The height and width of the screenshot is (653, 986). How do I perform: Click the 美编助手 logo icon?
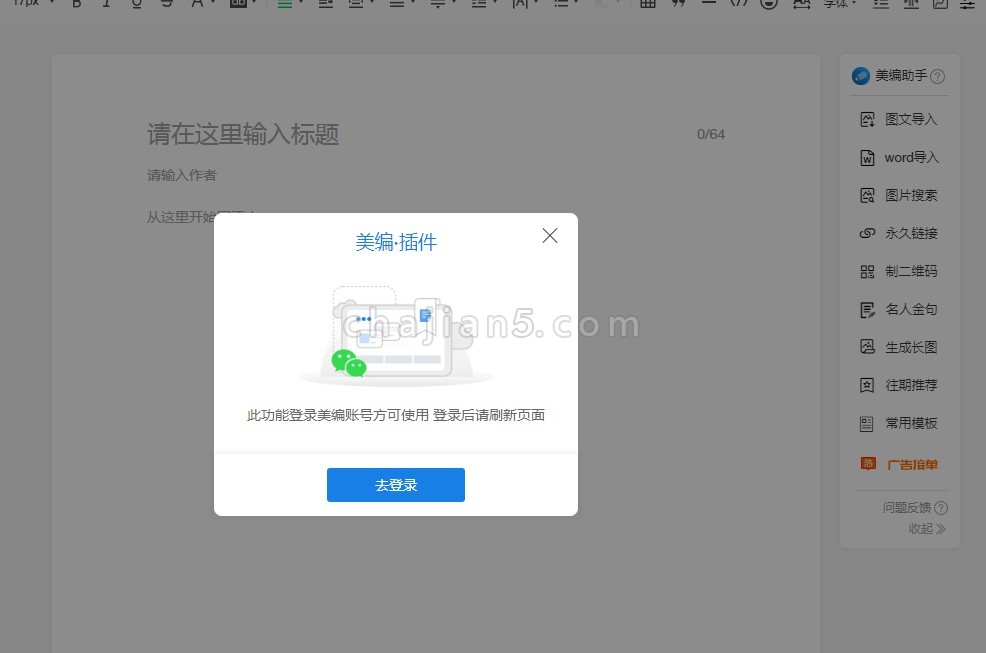(x=860, y=75)
